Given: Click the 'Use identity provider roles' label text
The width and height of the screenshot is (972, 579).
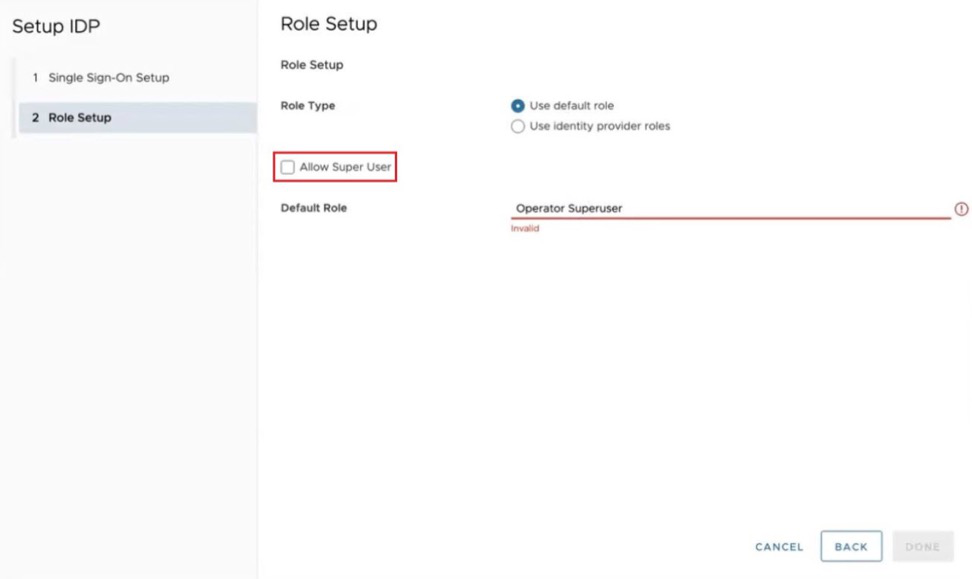Looking at the screenshot, I should click(x=599, y=127).
